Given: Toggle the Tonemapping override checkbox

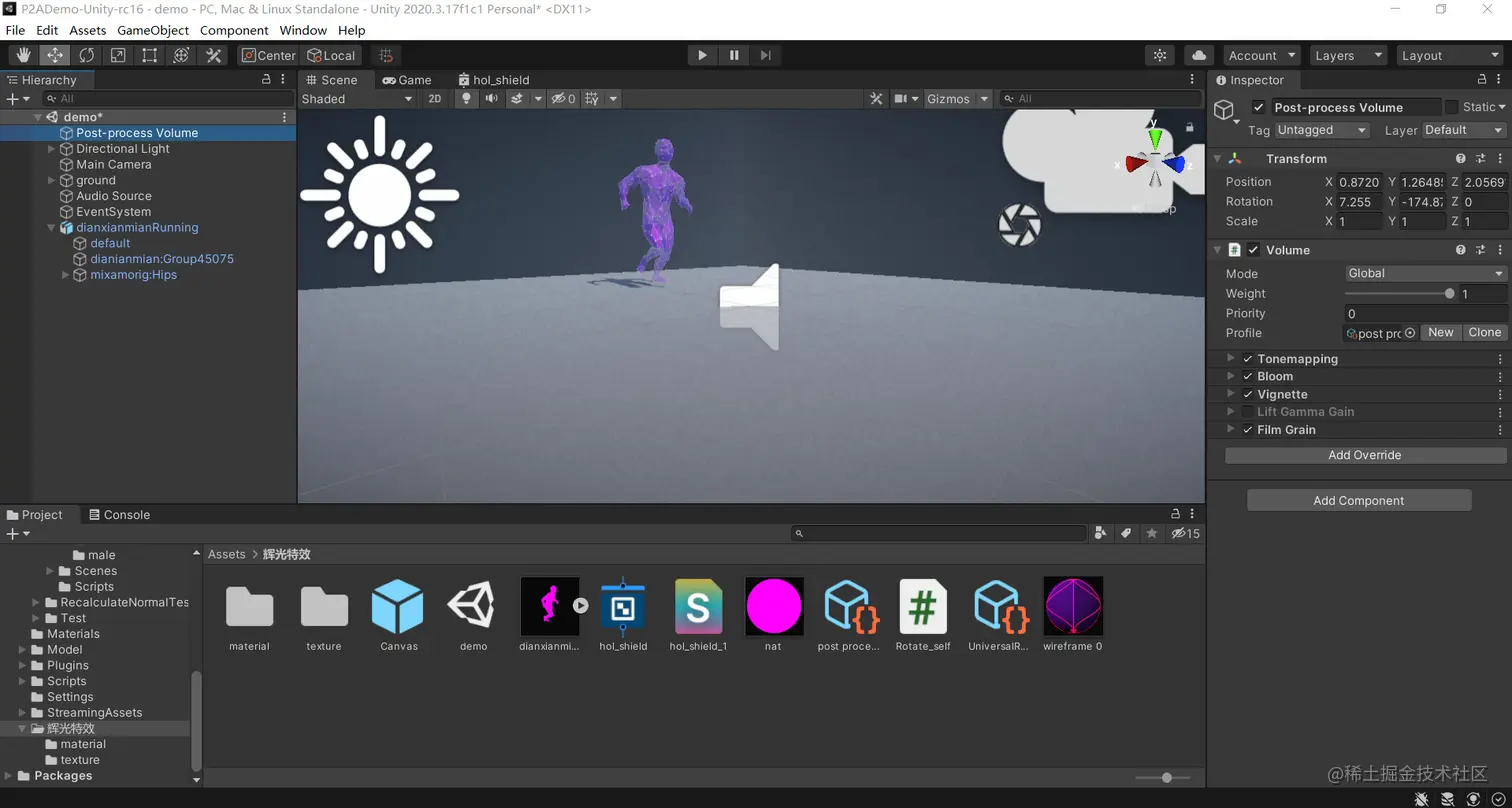Looking at the screenshot, I should (1247, 359).
